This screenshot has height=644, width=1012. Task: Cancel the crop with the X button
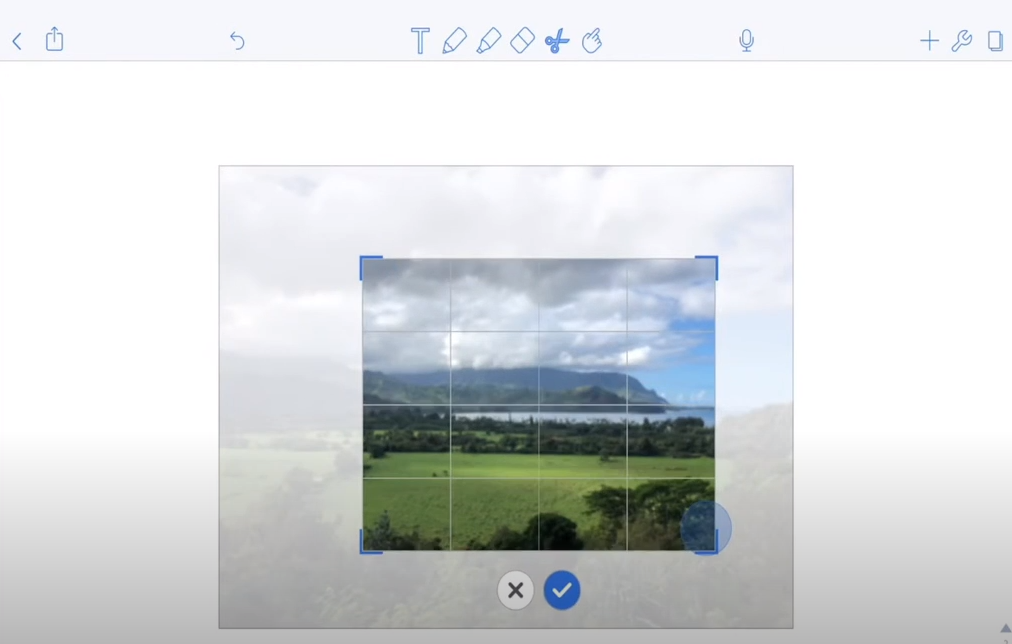tap(516, 590)
